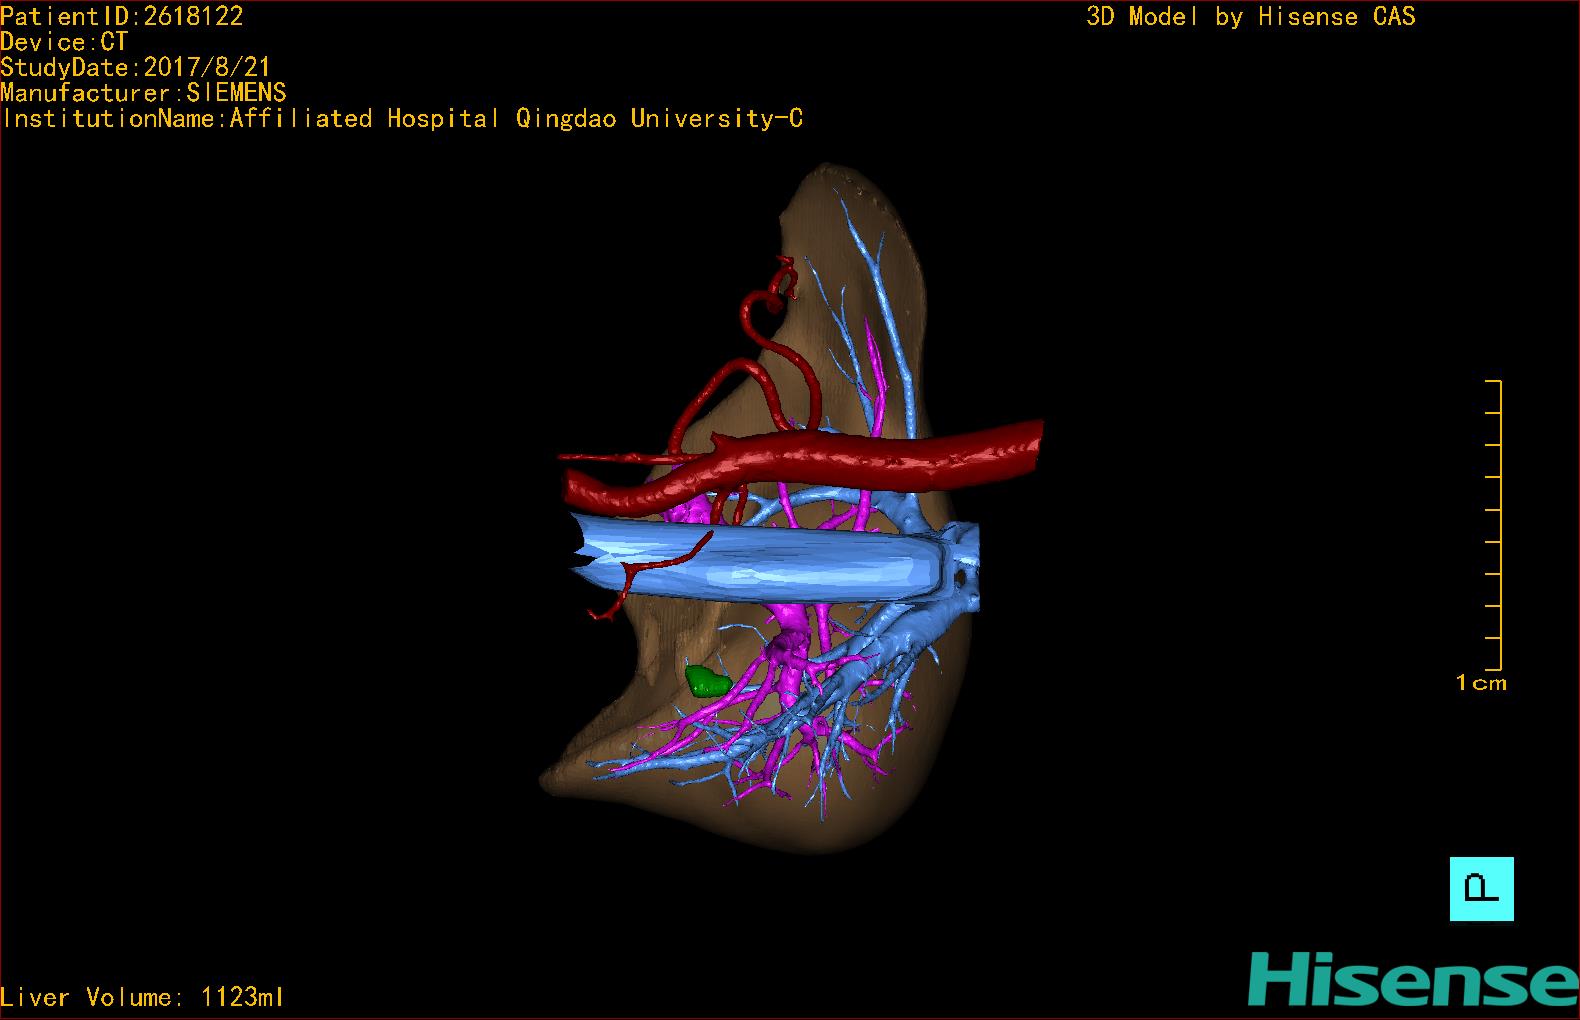Click the Device:CT label

(64, 42)
